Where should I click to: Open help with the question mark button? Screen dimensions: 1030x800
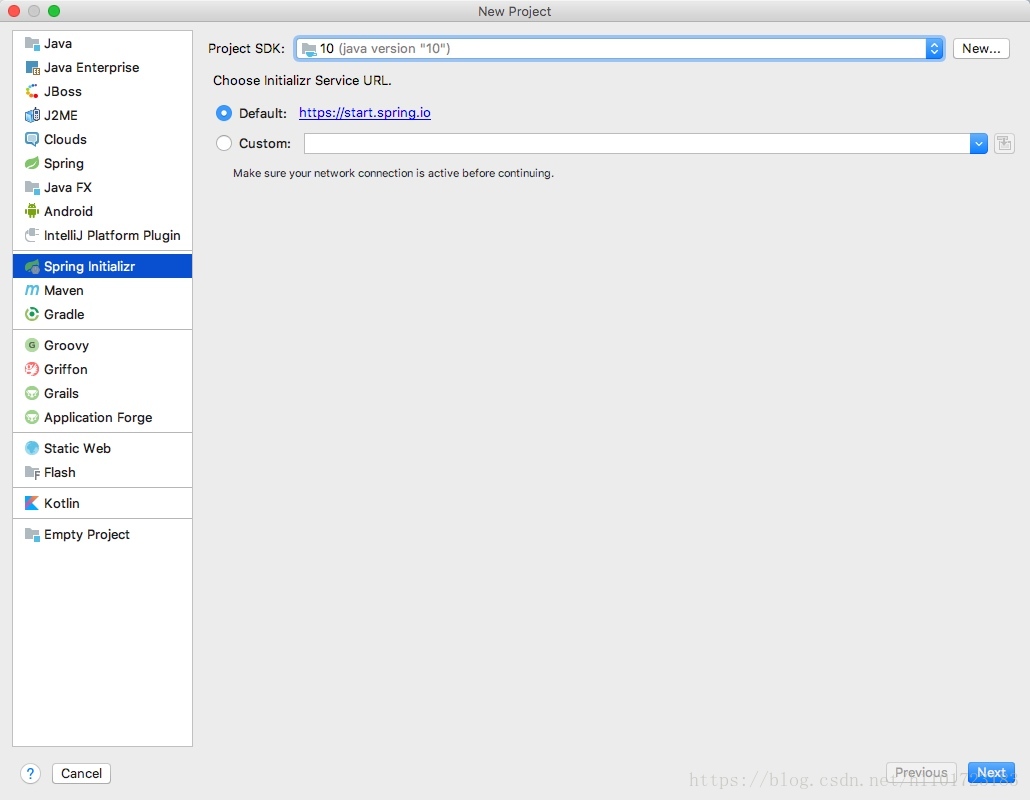tap(30, 773)
